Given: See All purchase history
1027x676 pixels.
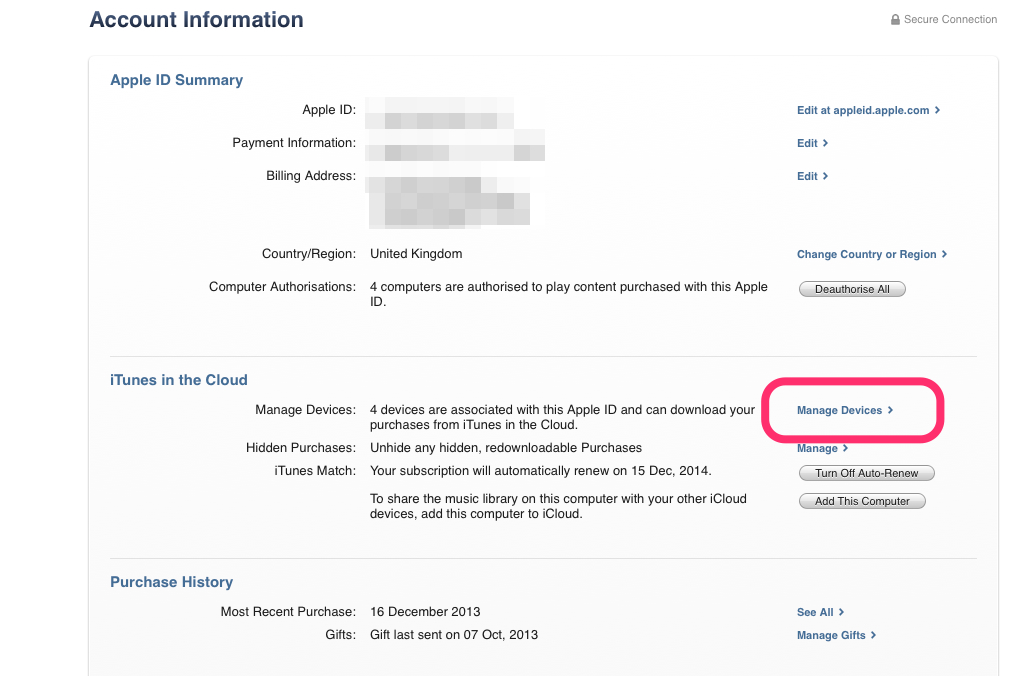Looking at the screenshot, I should 814,612.
